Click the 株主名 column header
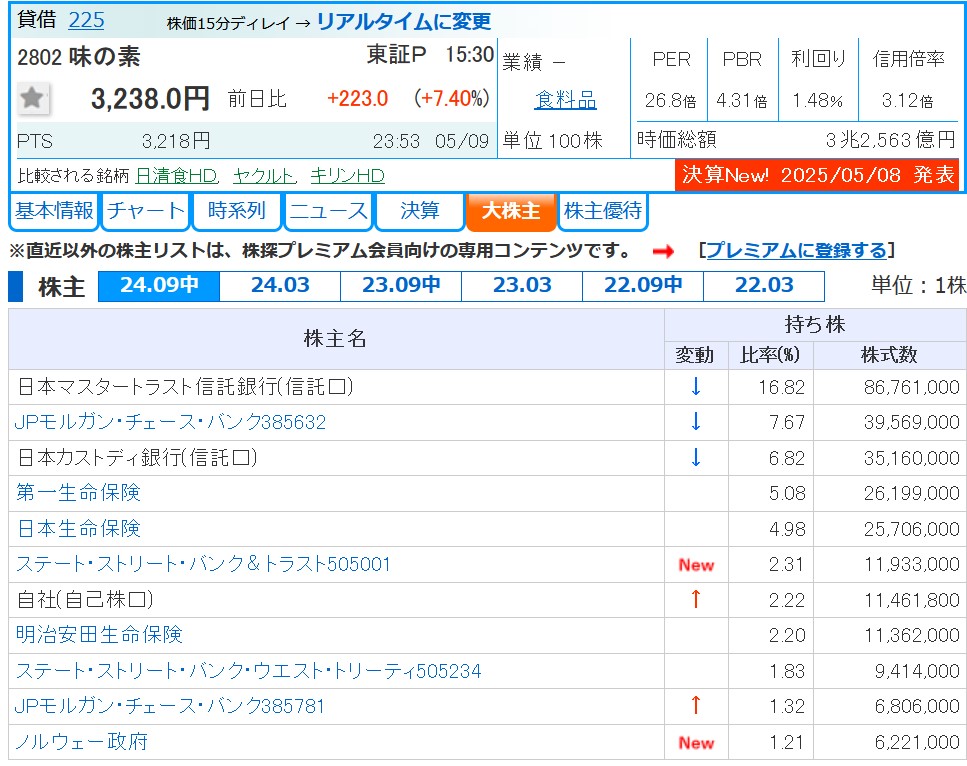Screen dimensions: 967x766 (x=335, y=339)
